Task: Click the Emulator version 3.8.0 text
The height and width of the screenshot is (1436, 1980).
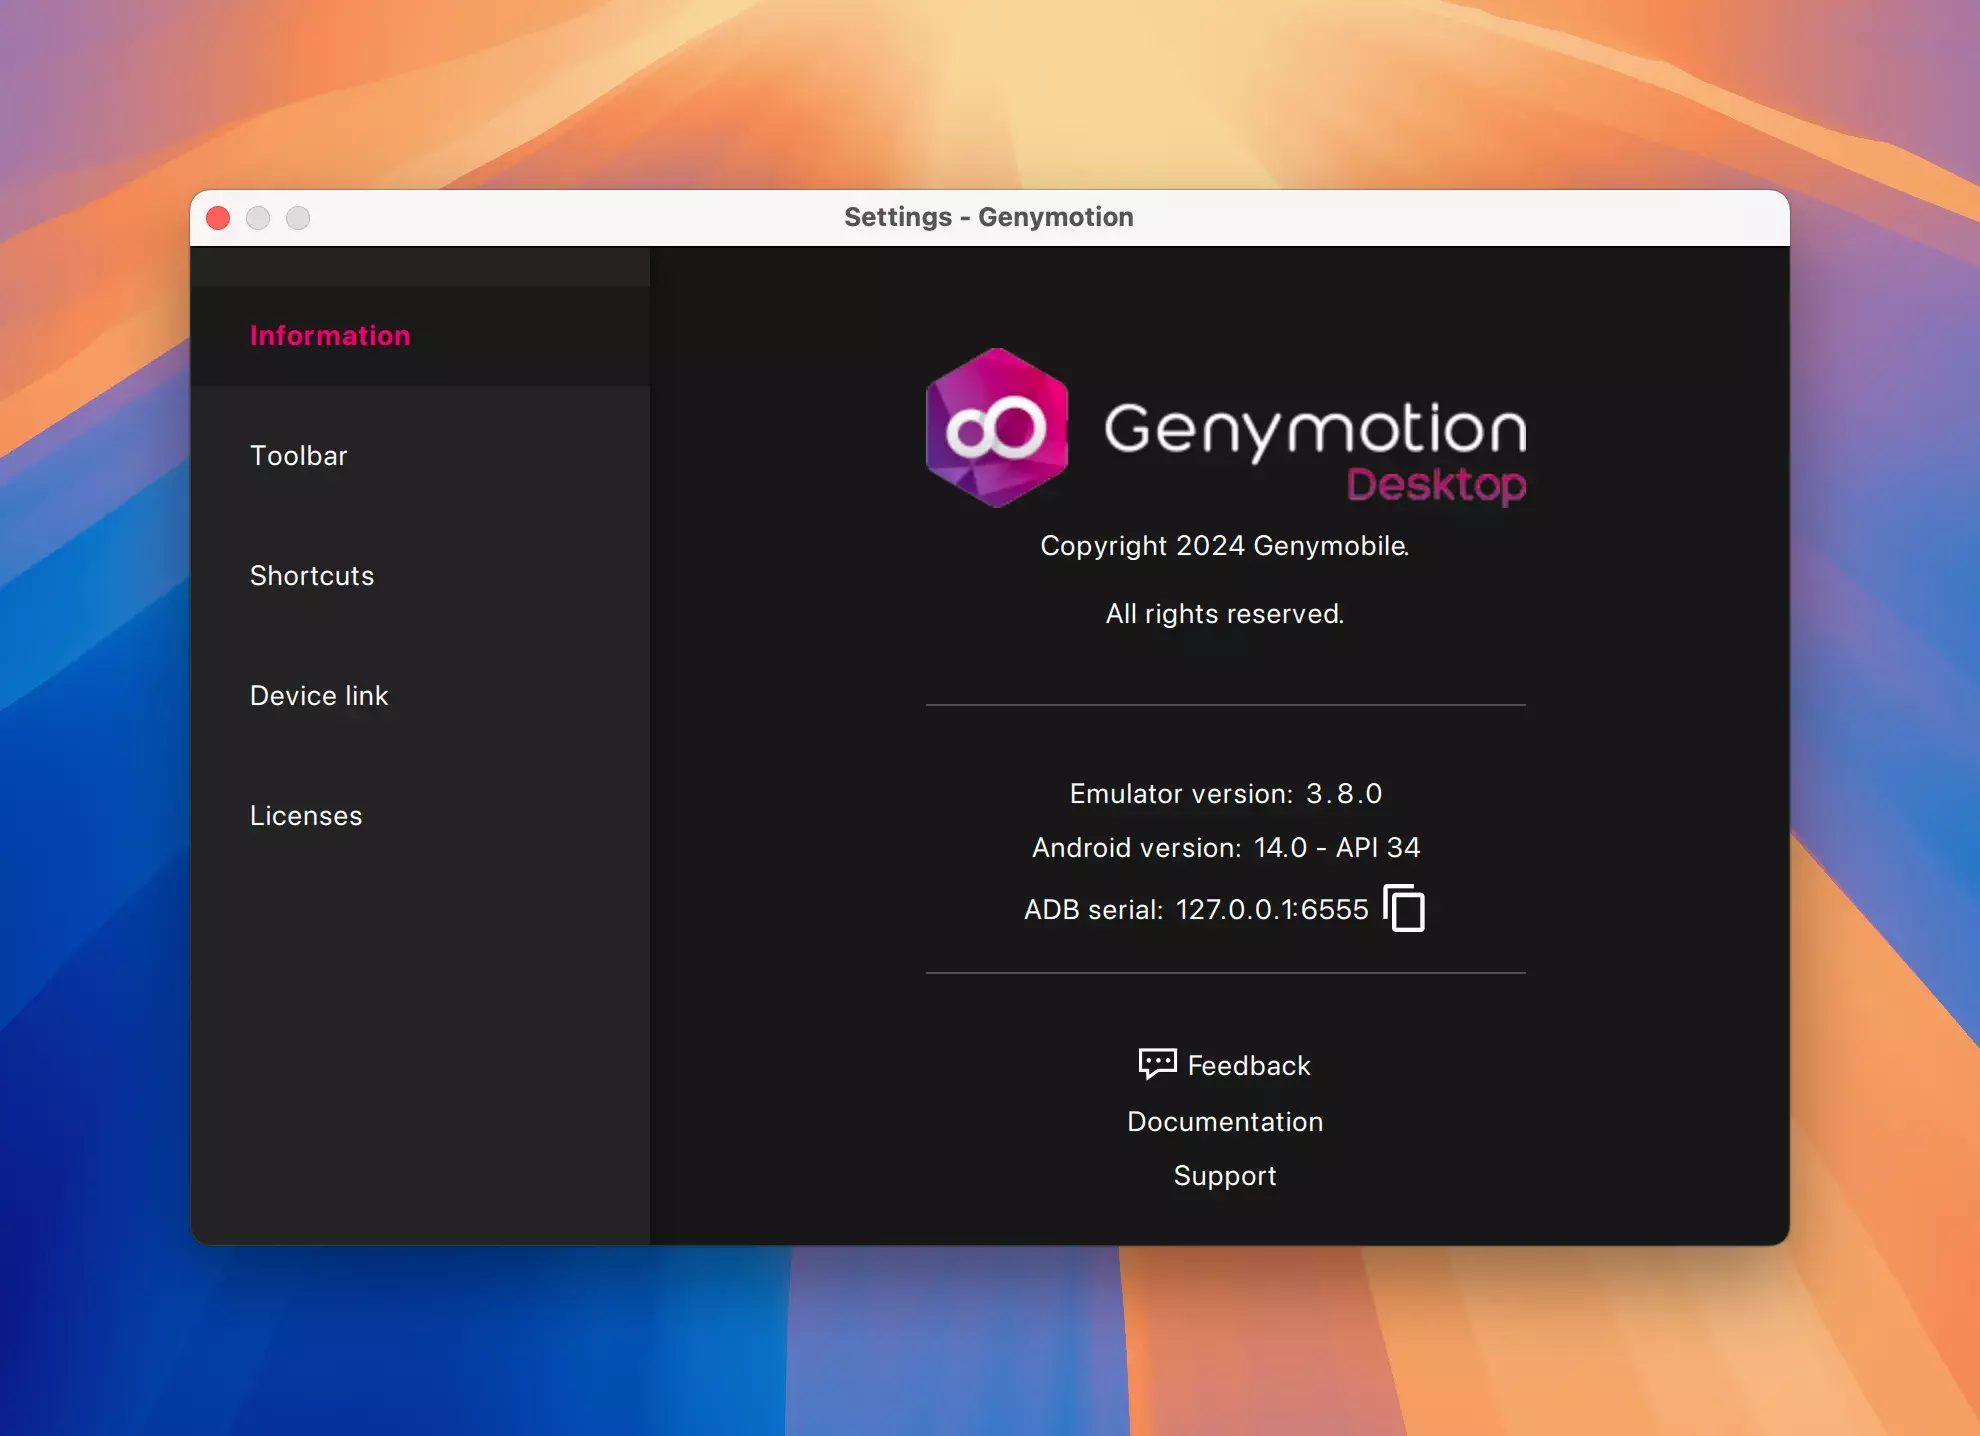Action: pos(1225,794)
